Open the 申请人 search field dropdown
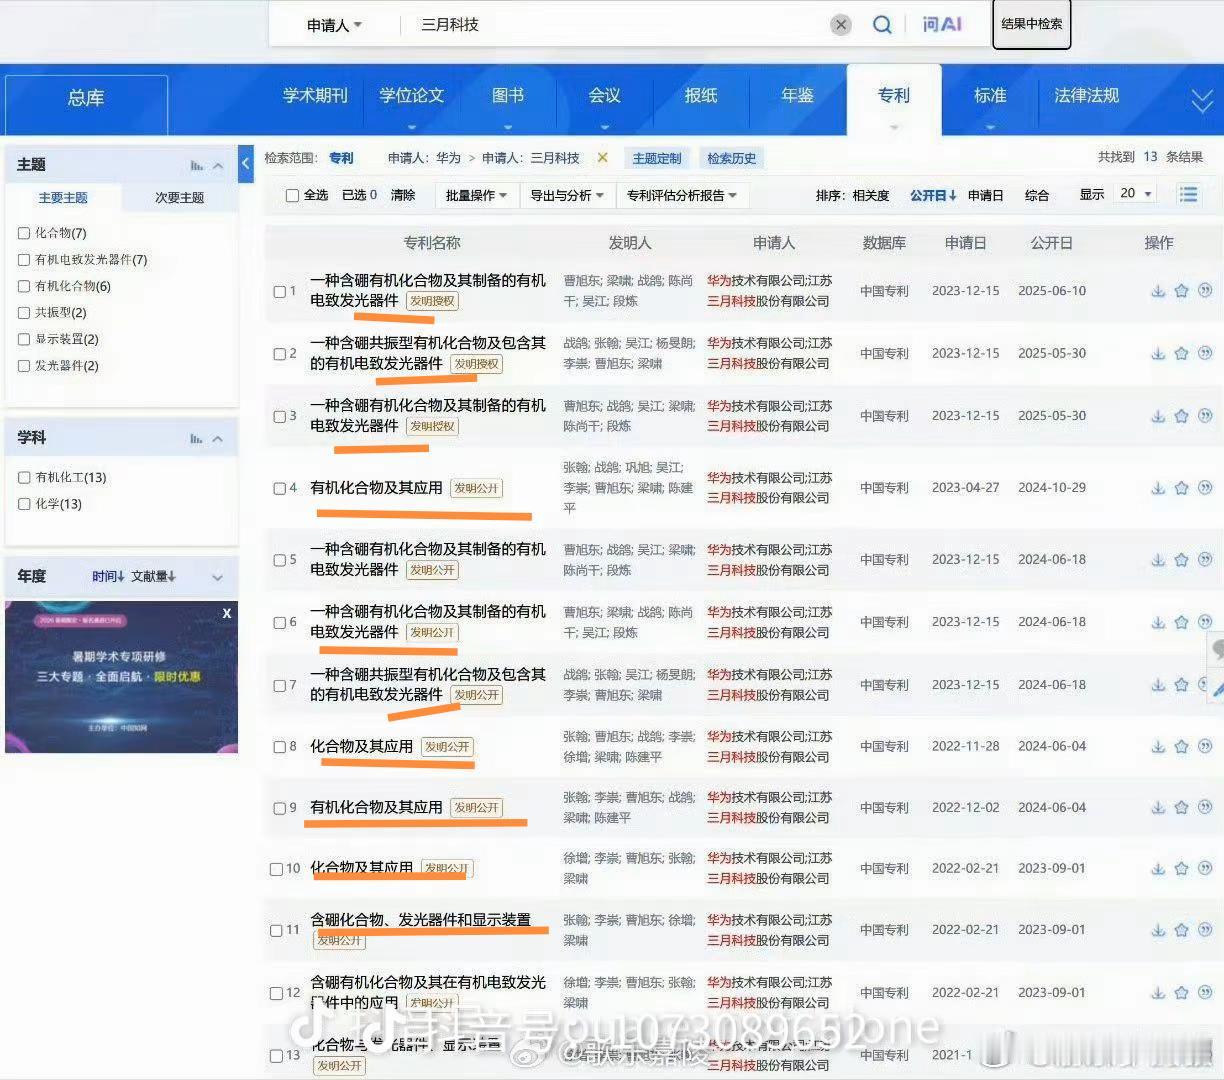Image resolution: width=1224 pixels, height=1080 pixels. (334, 25)
